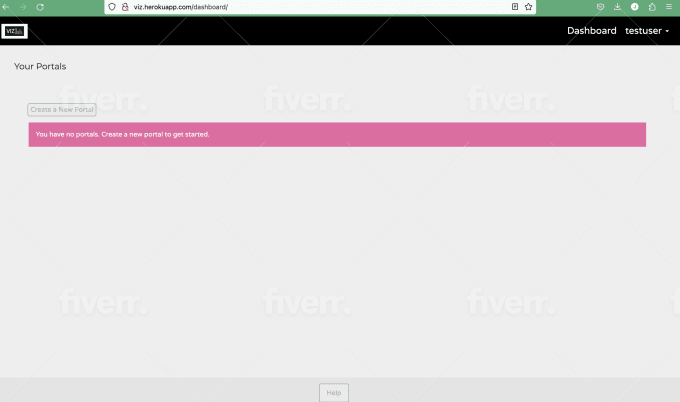Bookmark this page with the star
680x402 pixels.
(528, 6)
